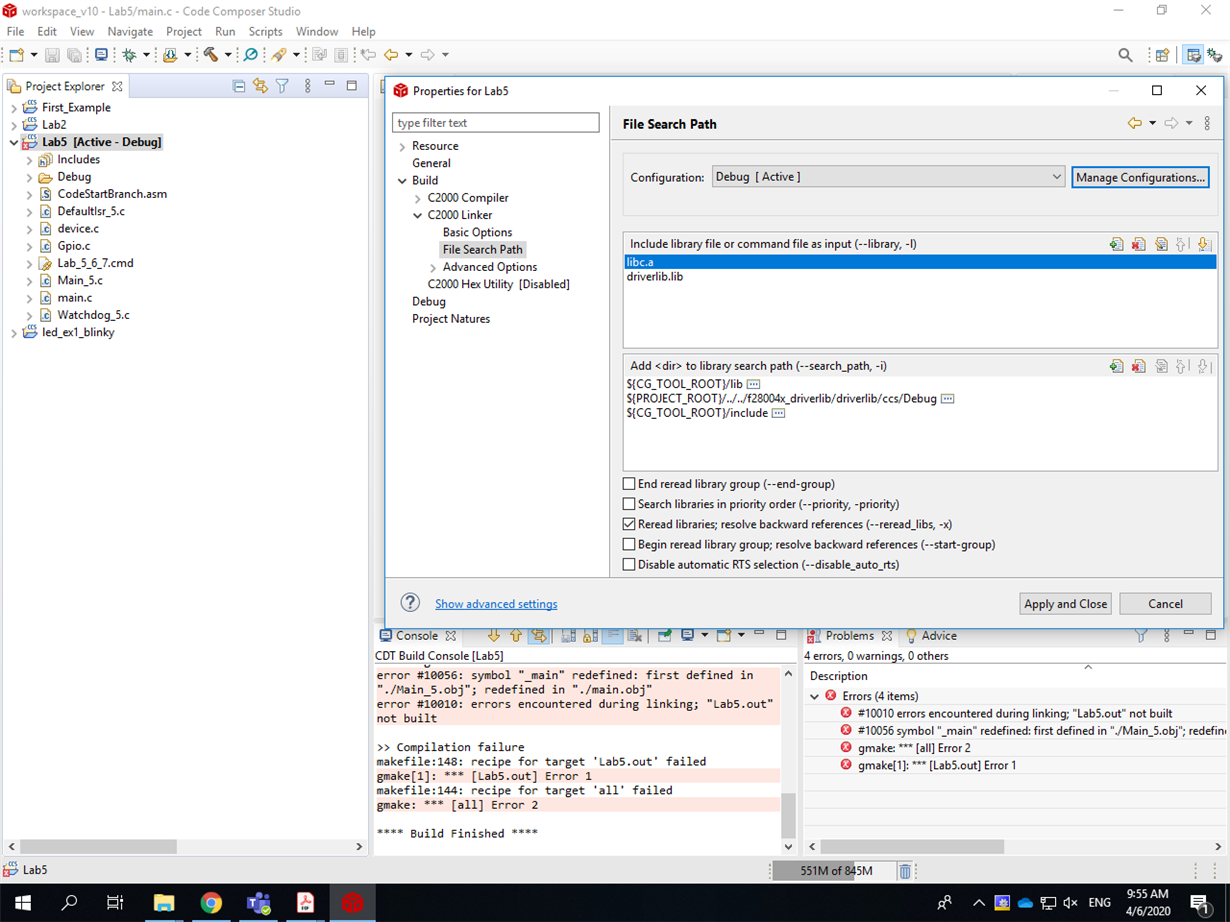Click Project Explorer horizontal scrollbar
Viewport: 1230px width, 922px height.
(98, 846)
